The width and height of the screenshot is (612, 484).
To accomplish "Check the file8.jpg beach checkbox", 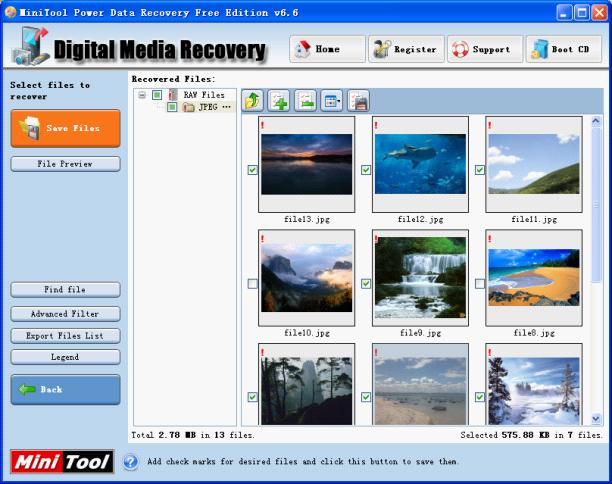I will [x=480, y=283].
